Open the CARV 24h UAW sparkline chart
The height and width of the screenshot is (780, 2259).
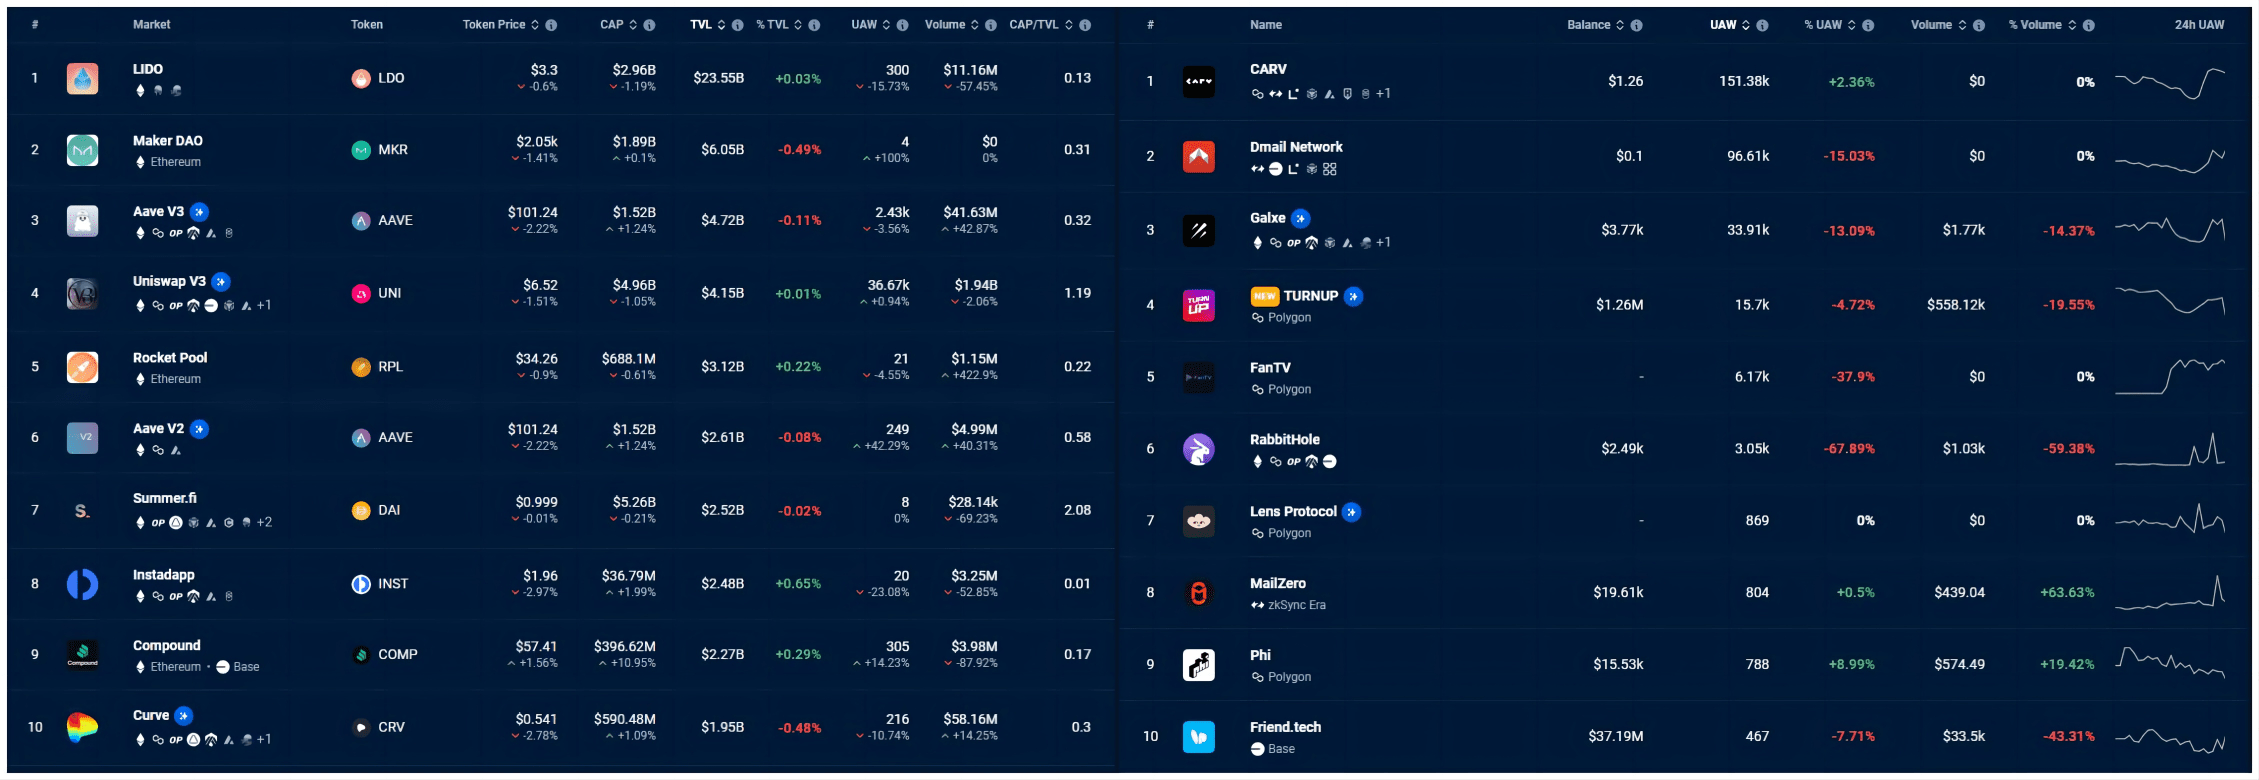2170,83
